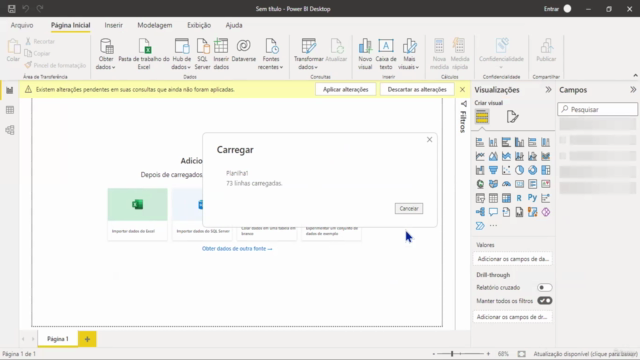The image size is (640, 360).
Task: Switch to the Inserir ribbon tab
Action: point(113,25)
